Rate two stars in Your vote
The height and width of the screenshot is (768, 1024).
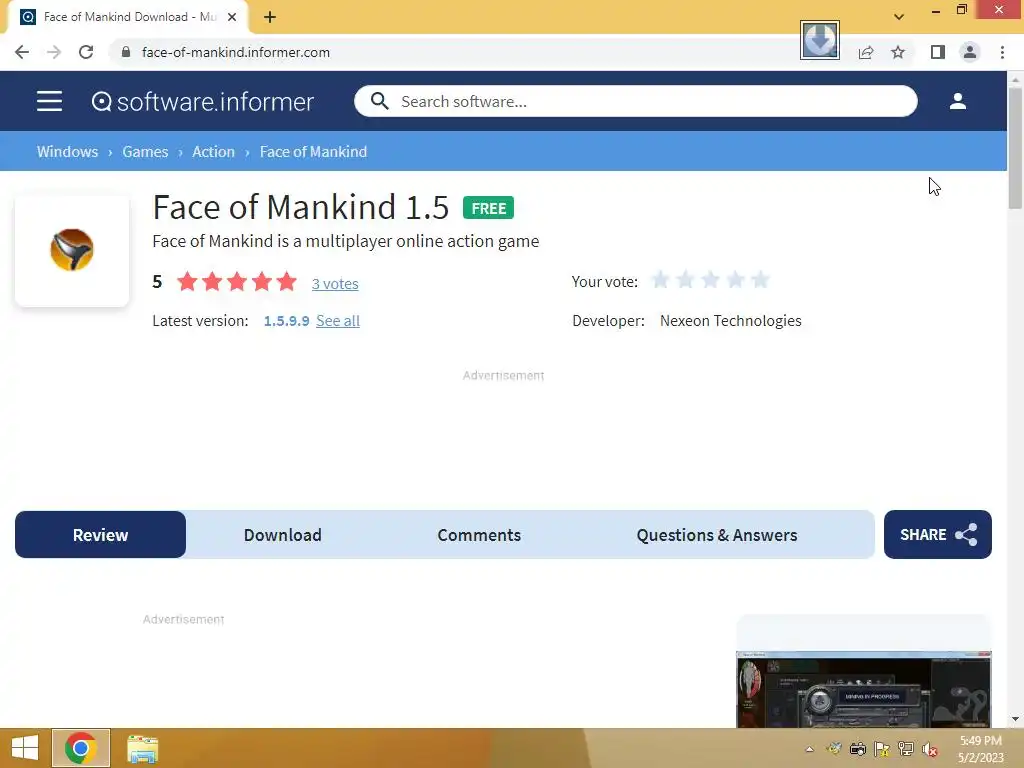point(685,280)
